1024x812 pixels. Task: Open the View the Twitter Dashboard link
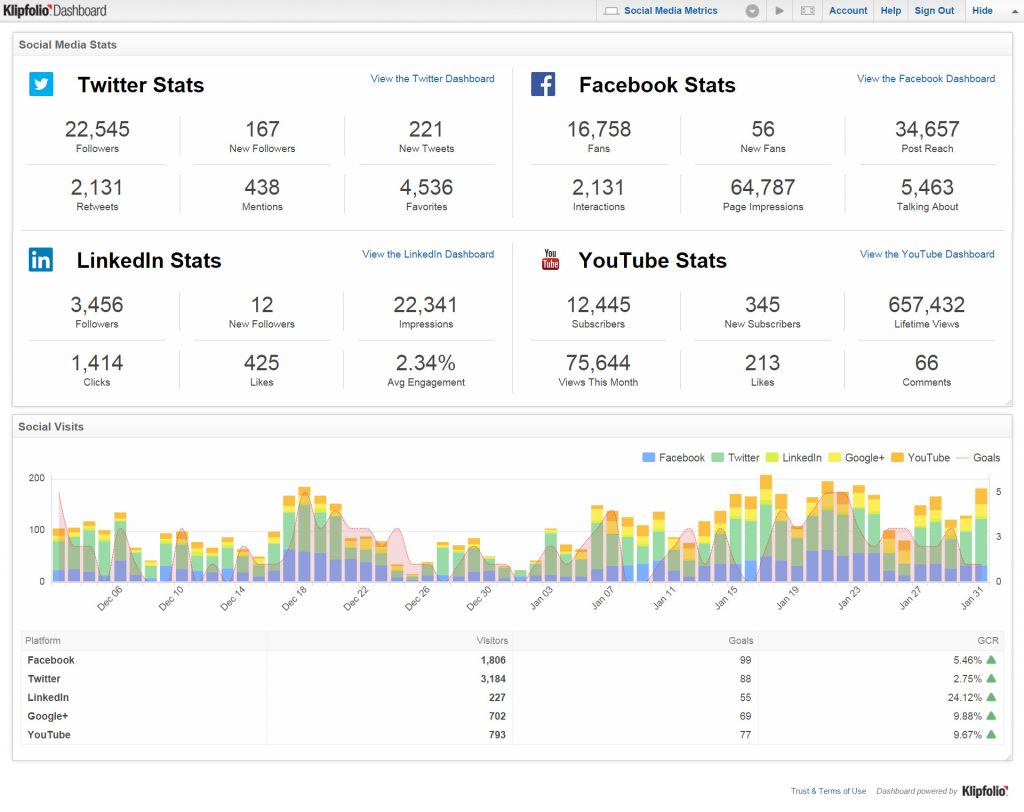point(432,78)
